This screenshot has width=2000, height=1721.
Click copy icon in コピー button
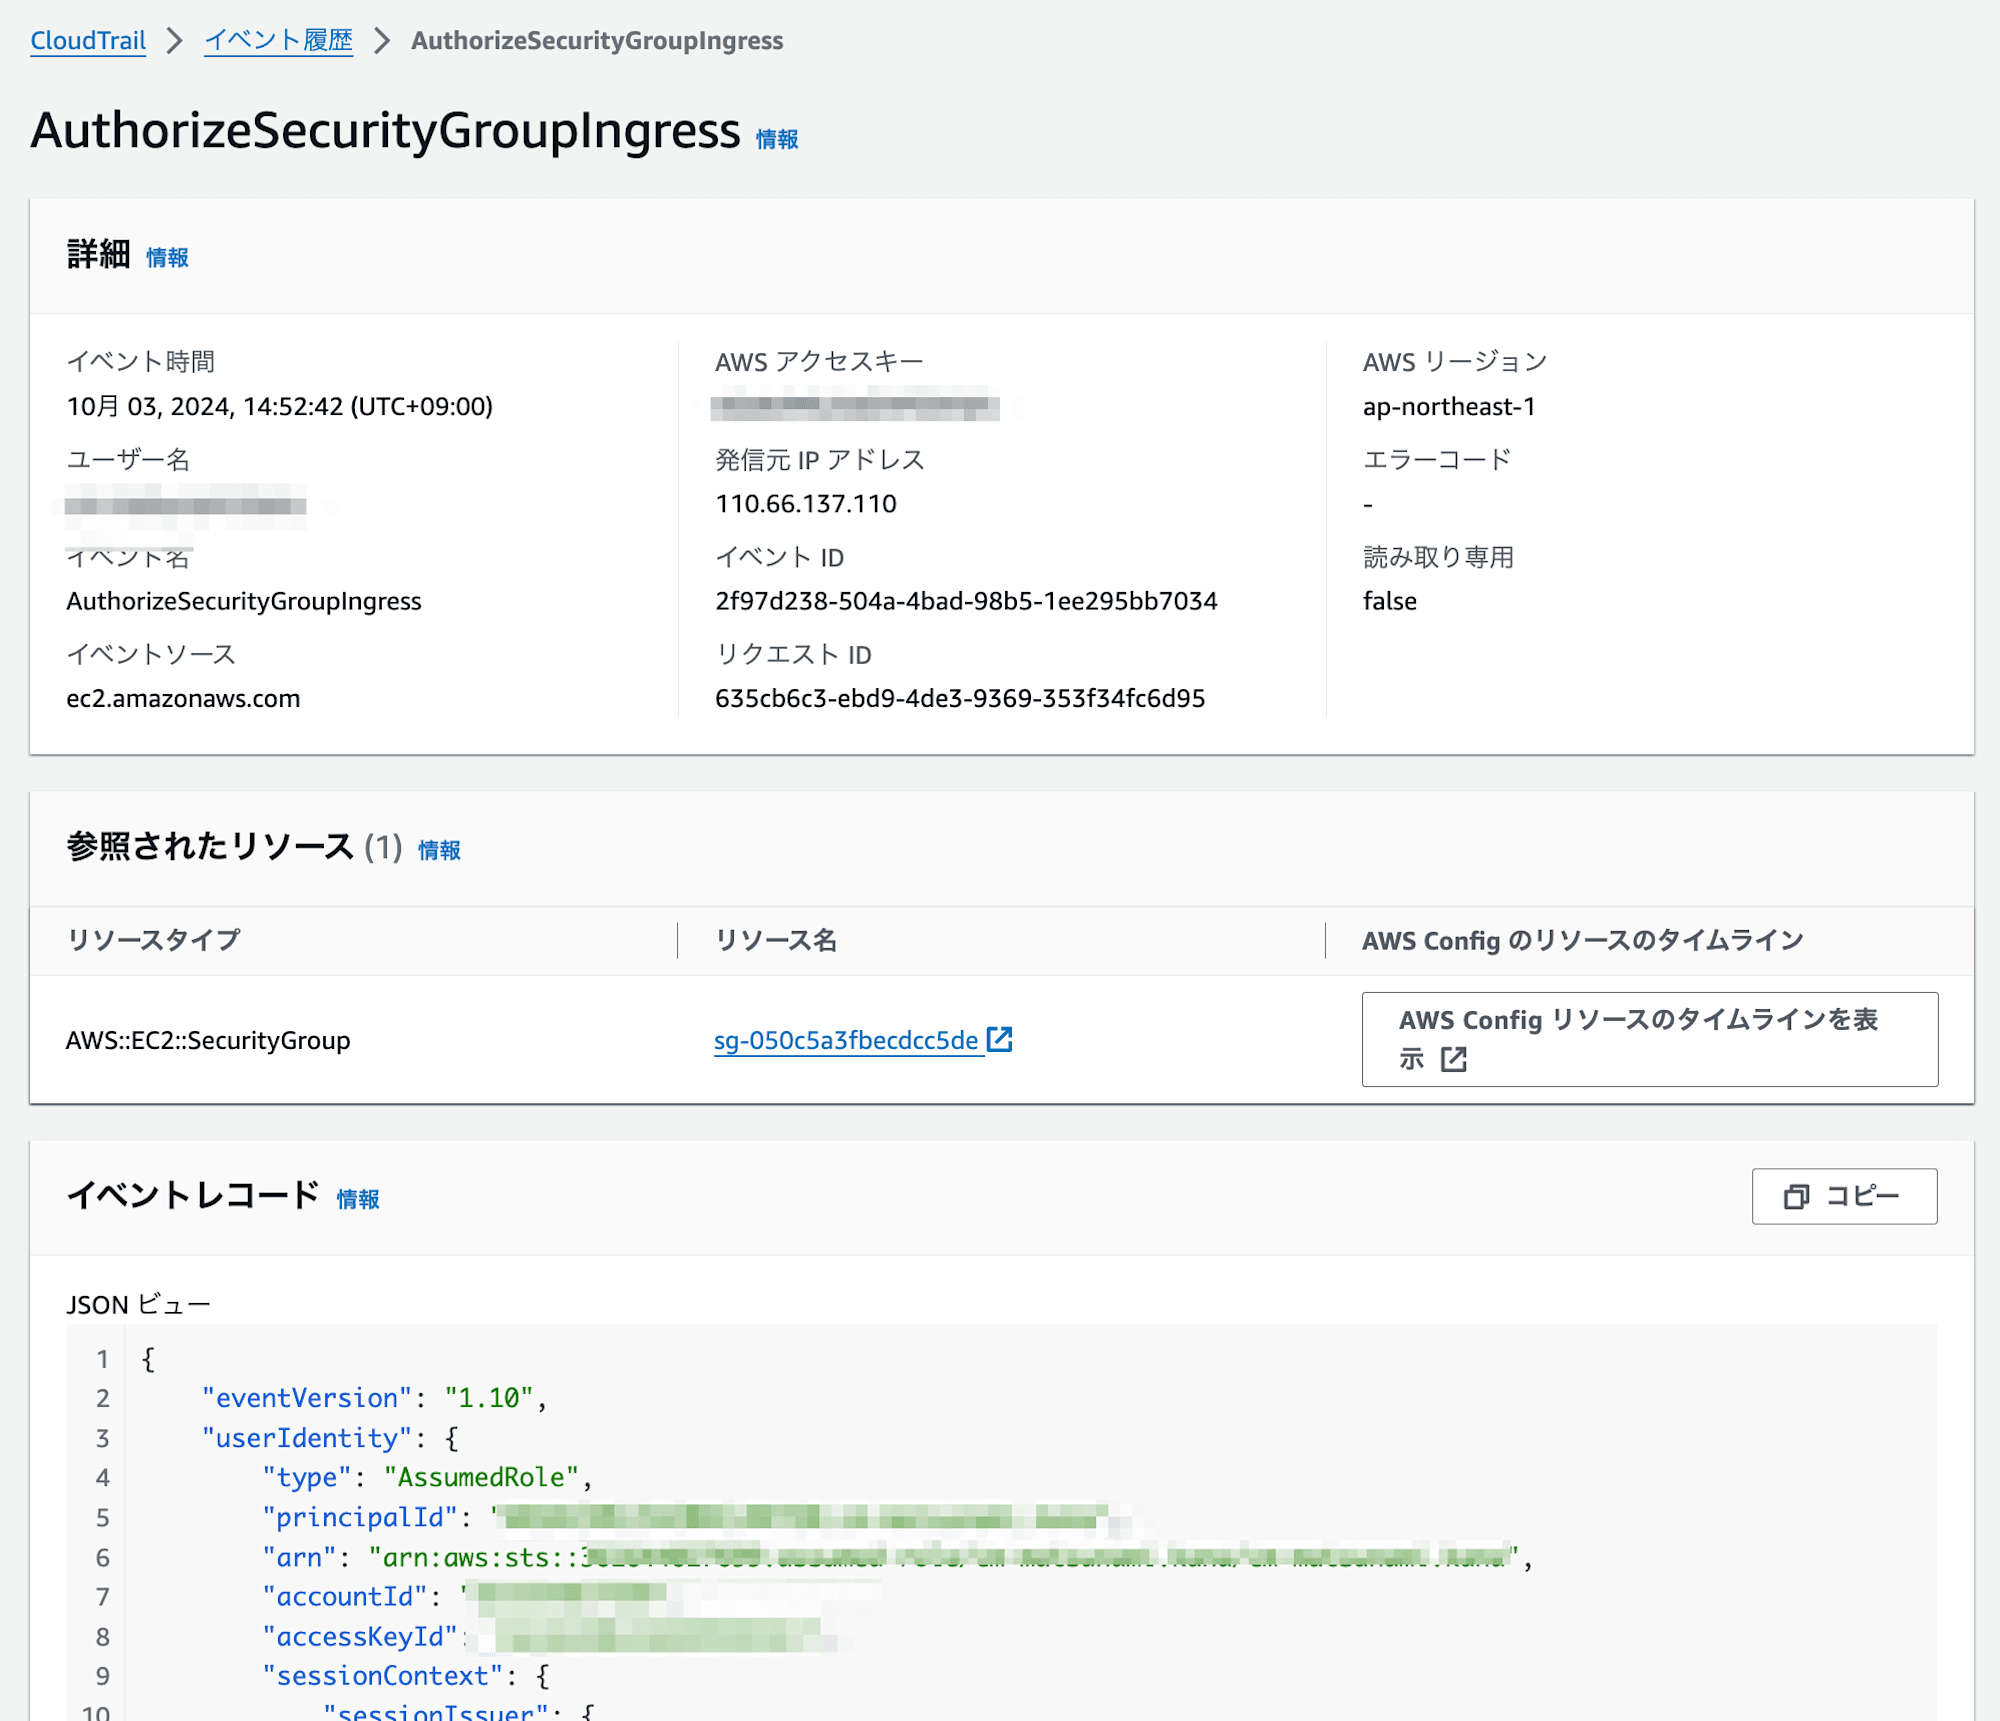1797,1196
